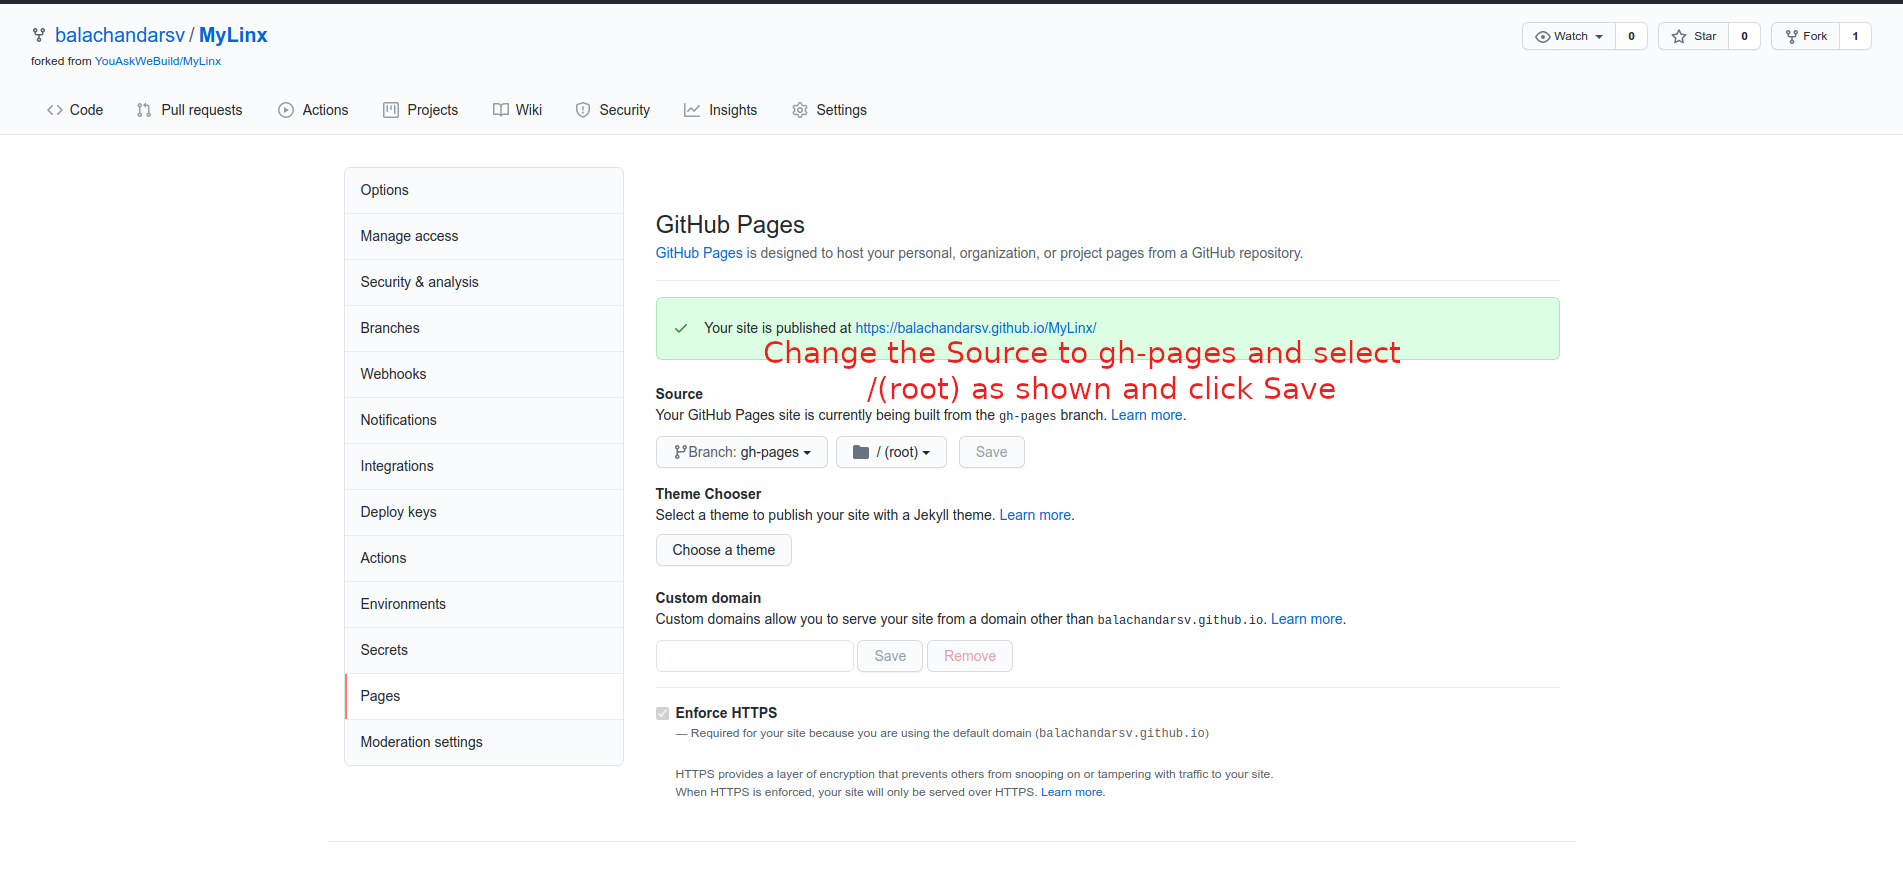1903x876 pixels.
Task: Open the Pull requests tab
Action: pos(190,110)
